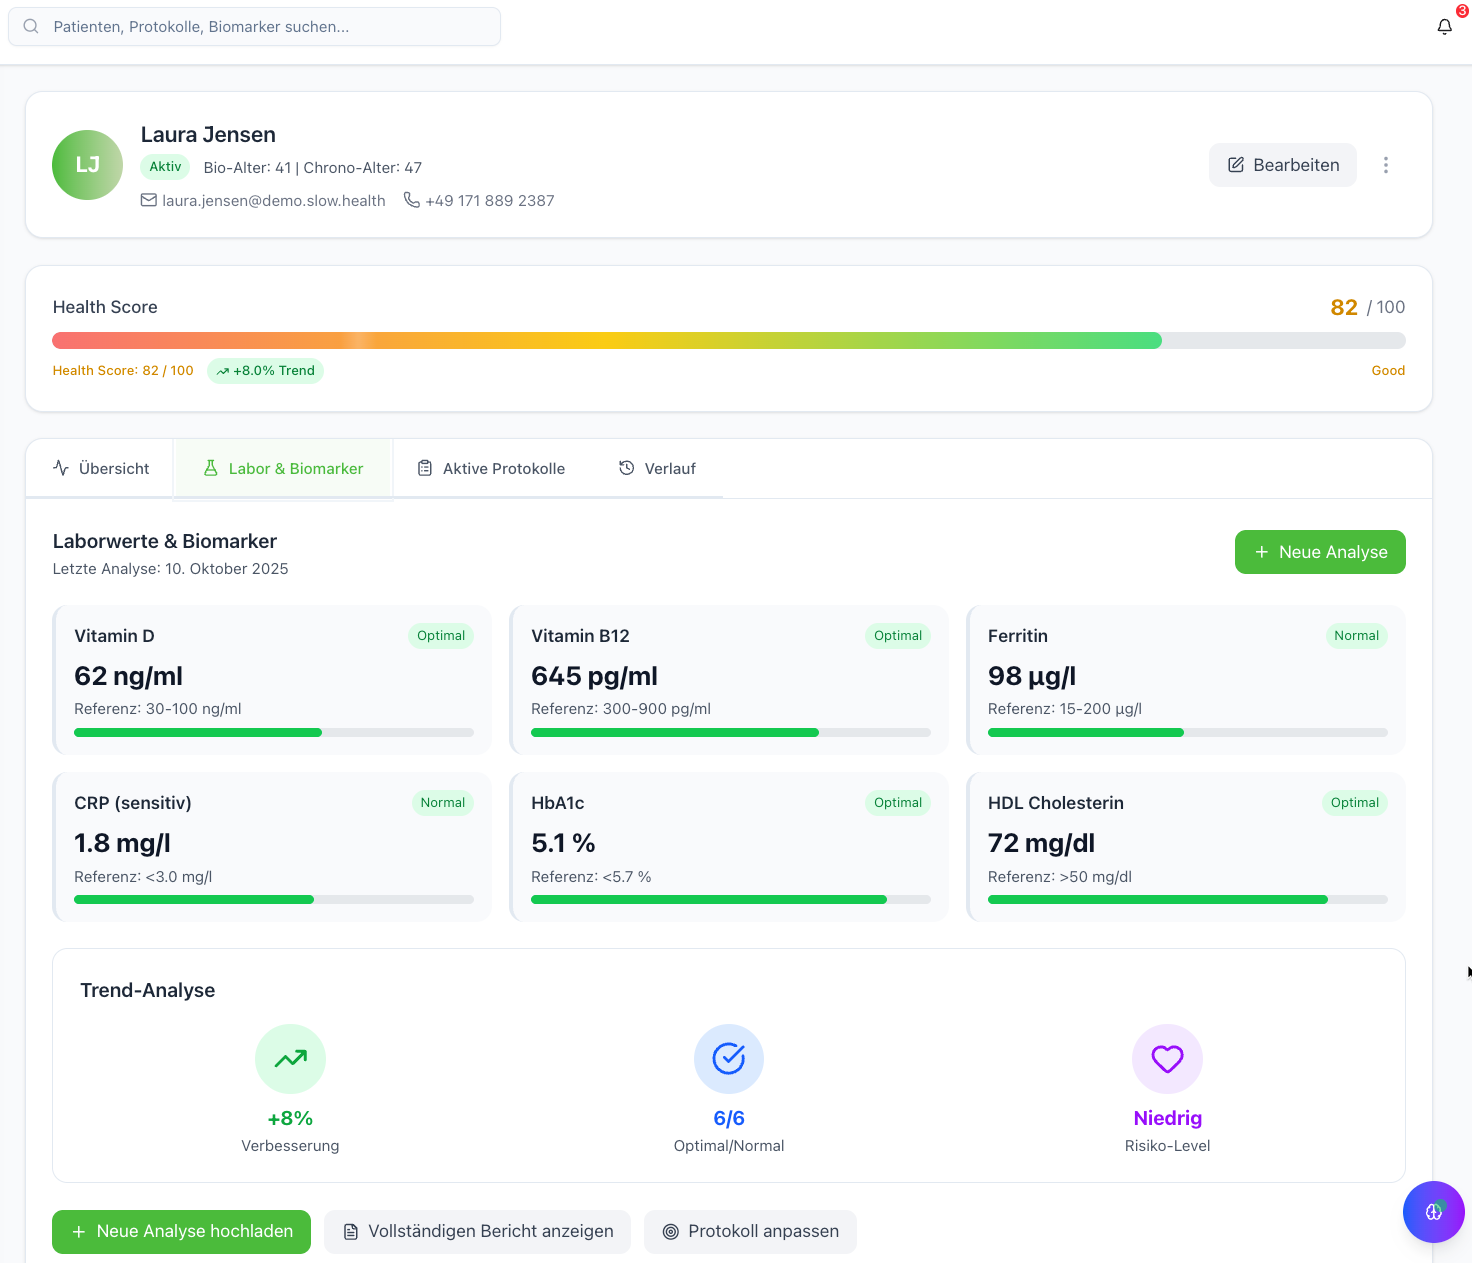
Task: Select the Aktive Protokolle tab
Action: (490, 467)
